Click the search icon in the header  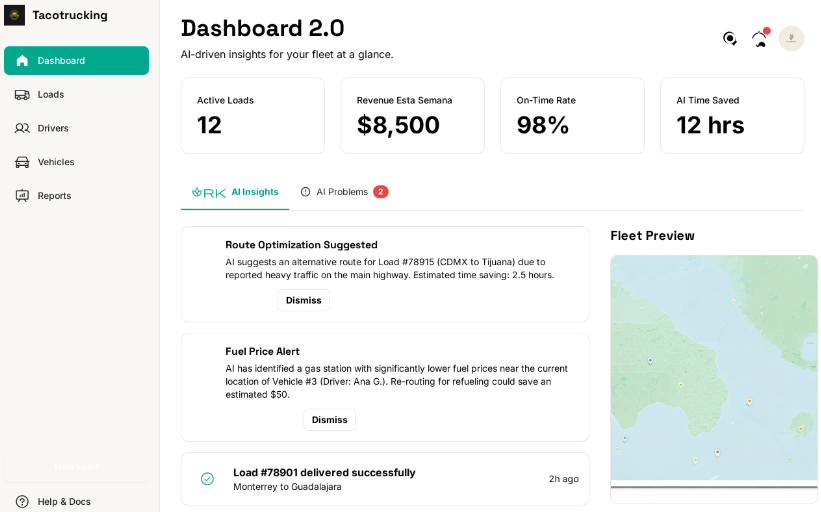coord(730,38)
